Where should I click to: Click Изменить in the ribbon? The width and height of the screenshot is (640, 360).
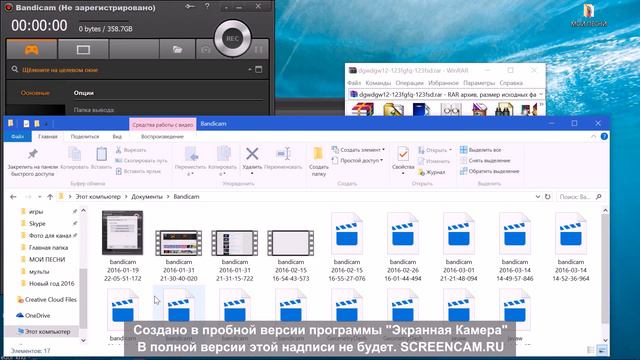pyautogui.click(x=433, y=161)
